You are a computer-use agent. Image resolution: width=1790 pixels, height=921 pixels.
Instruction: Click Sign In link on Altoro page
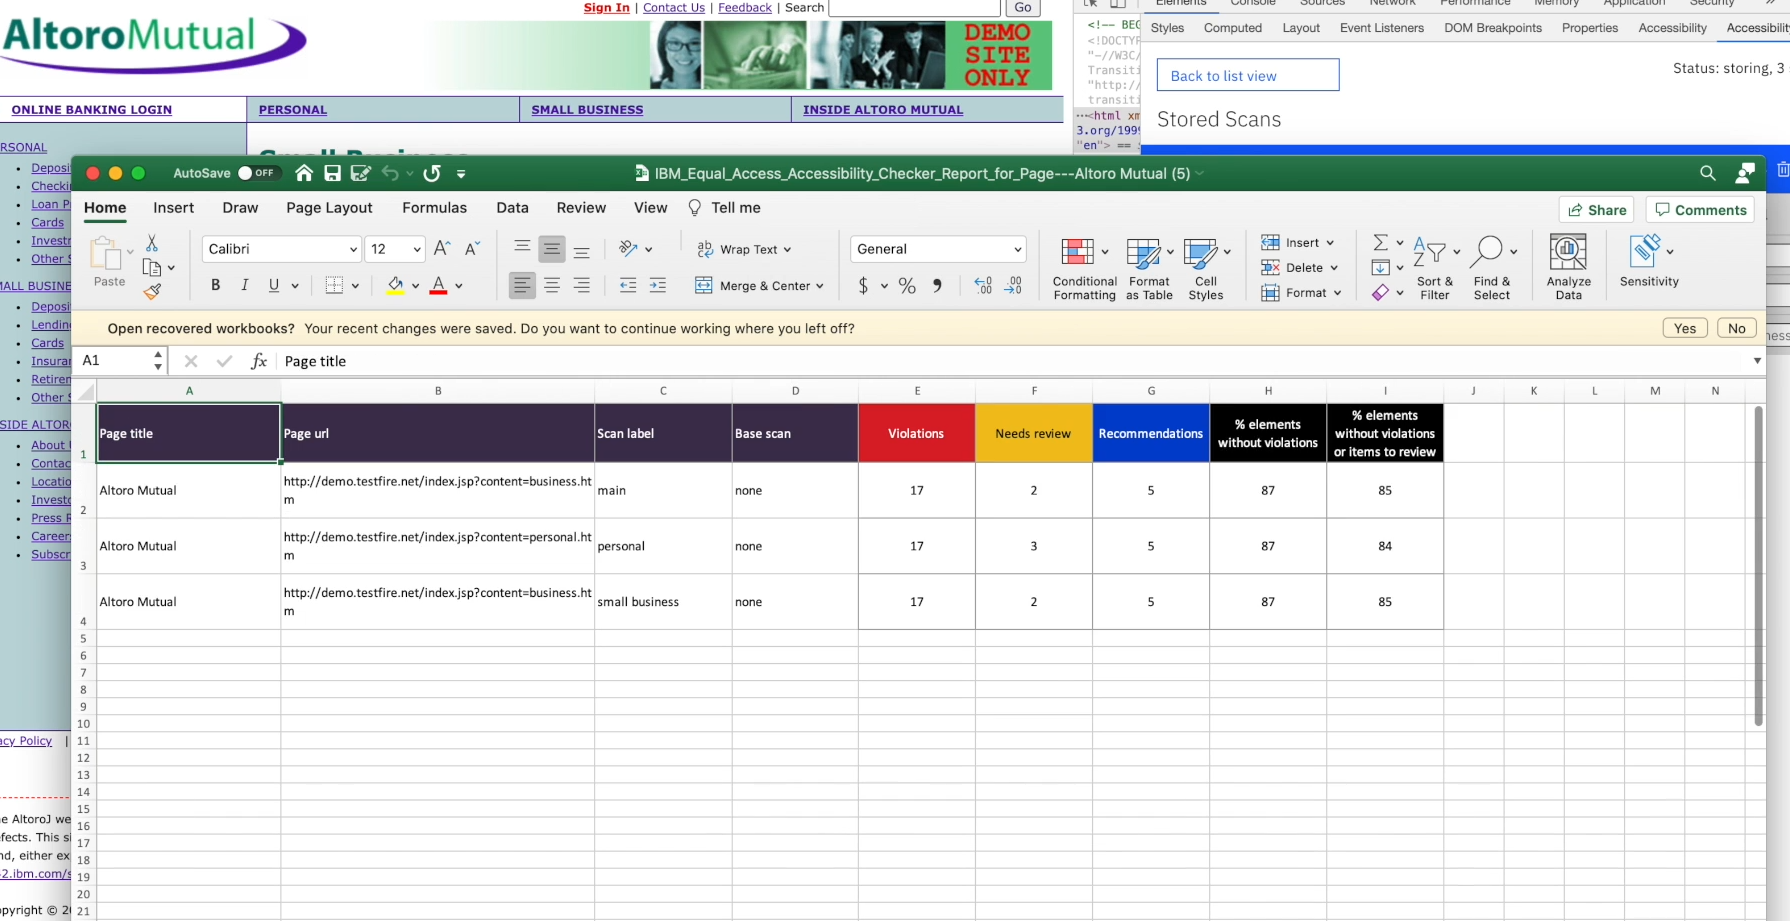607,7
